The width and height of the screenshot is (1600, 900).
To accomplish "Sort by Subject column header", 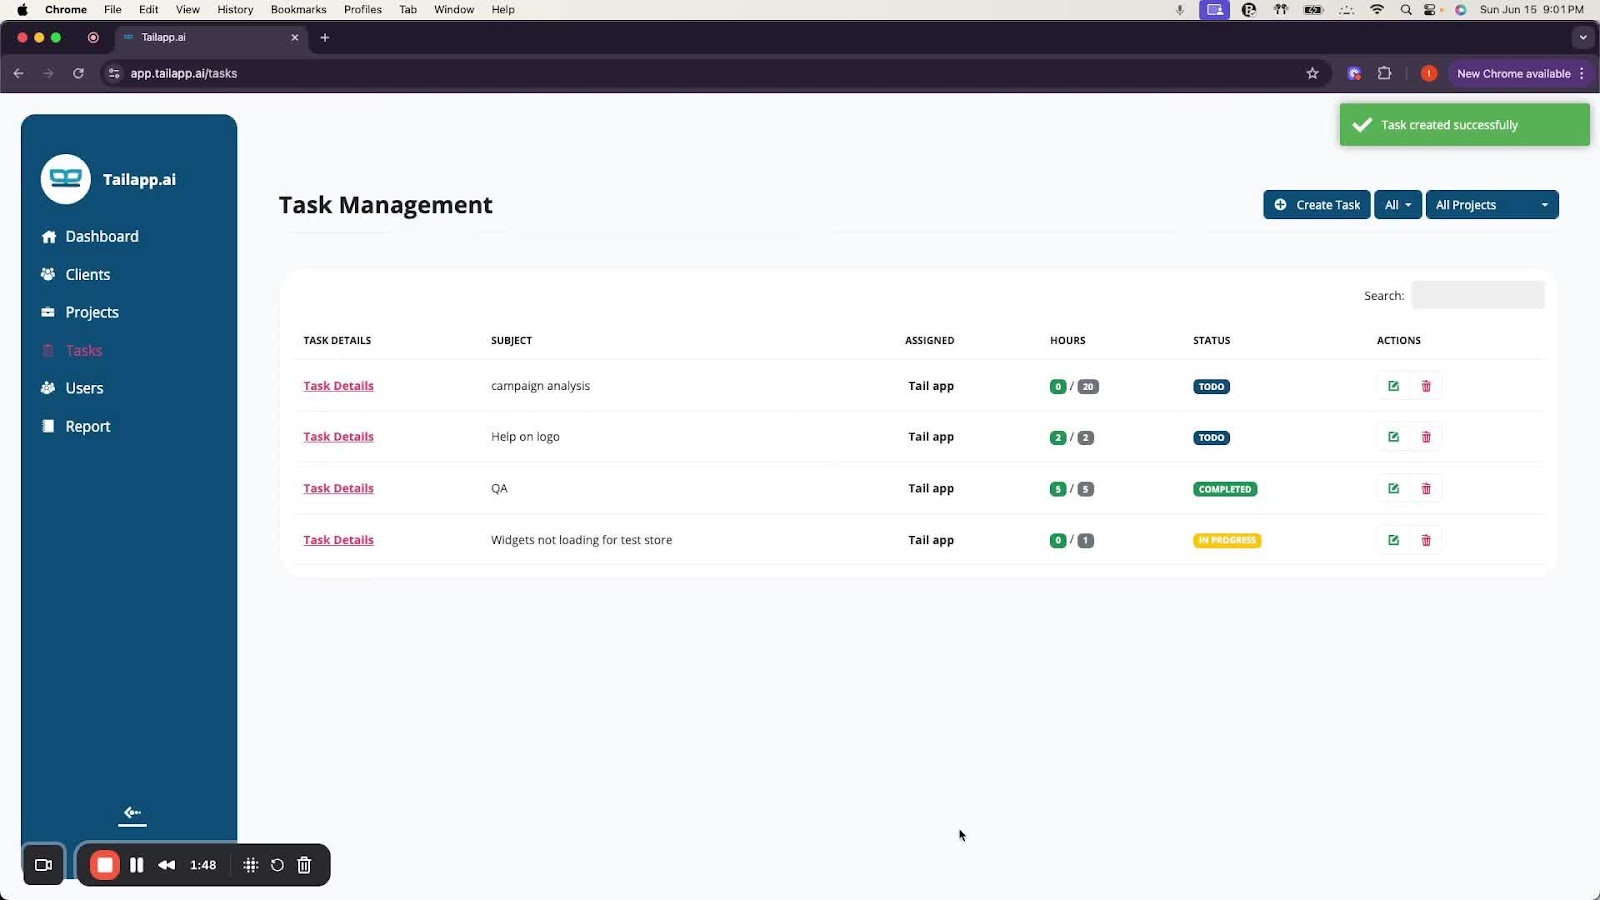I will tap(511, 341).
